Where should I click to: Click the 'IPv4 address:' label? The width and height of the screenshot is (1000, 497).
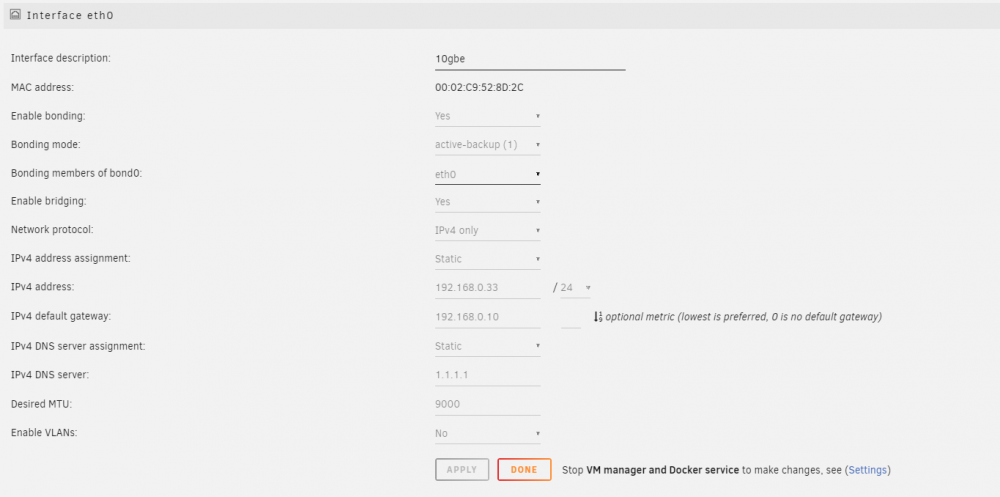click(43, 287)
